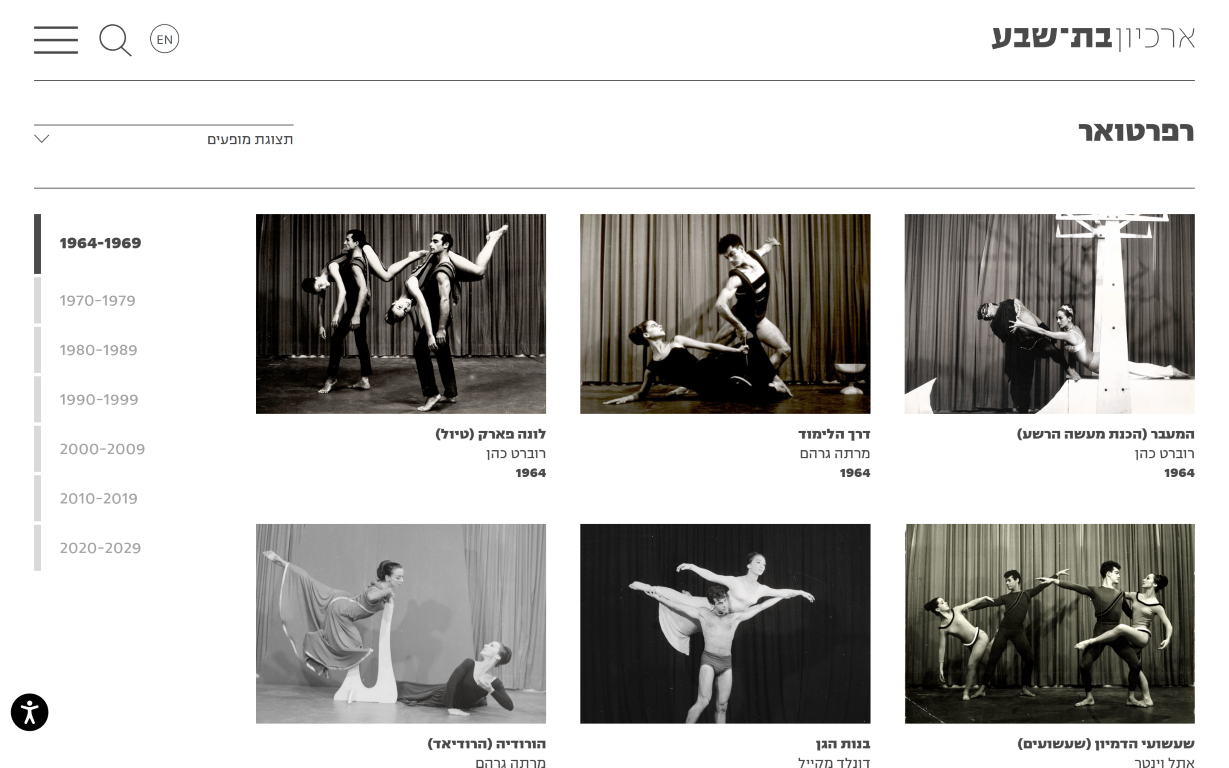Switch the site language to English via EN icon
This screenshot has height=768, width=1229.
[x=164, y=39]
